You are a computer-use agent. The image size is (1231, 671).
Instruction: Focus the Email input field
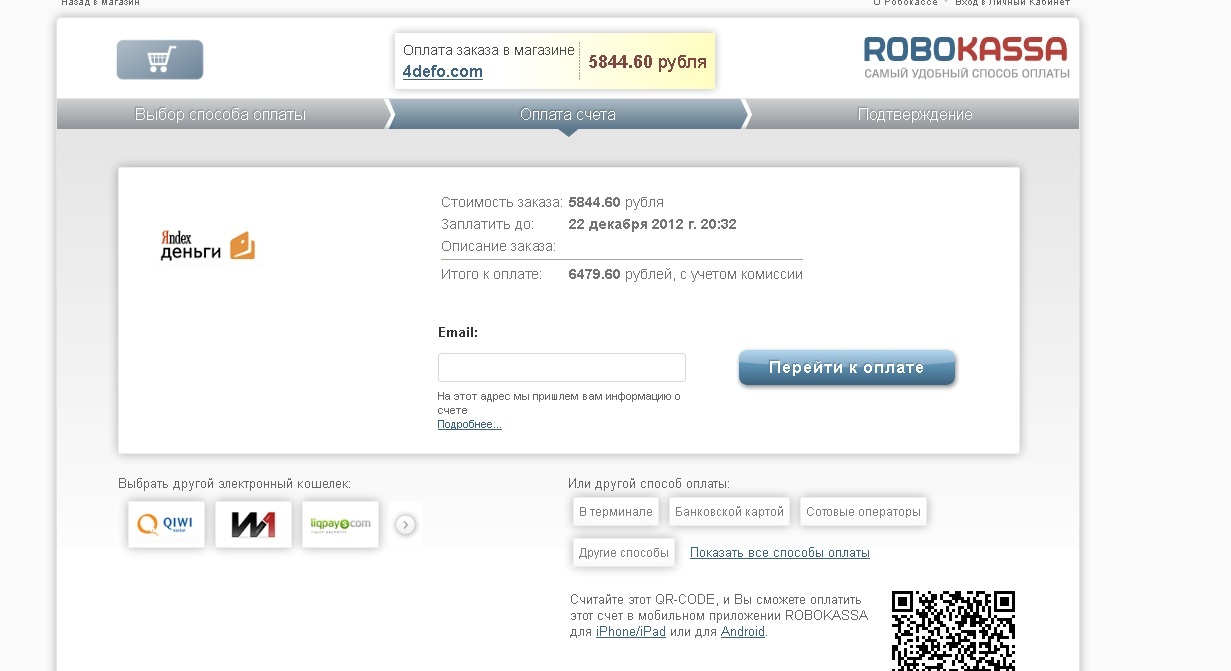562,367
